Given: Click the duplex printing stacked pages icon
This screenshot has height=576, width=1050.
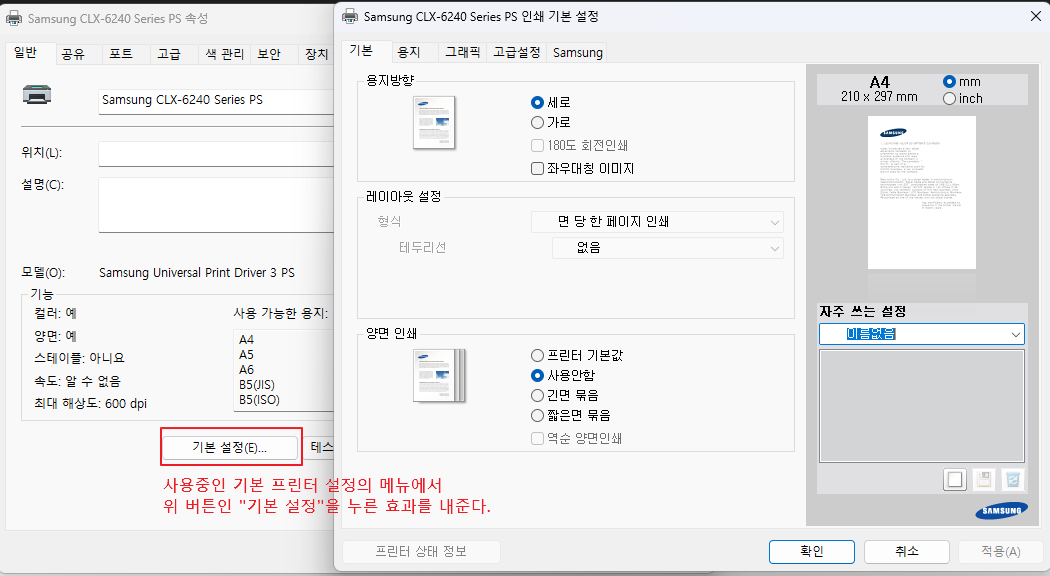Looking at the screenshot, I should click(439, 376).
